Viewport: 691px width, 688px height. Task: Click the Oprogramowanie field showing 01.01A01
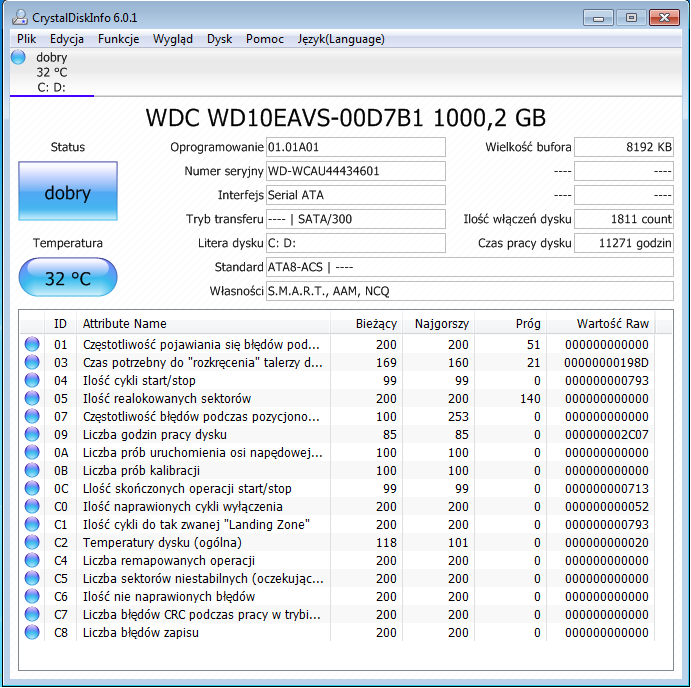[356, 147]
